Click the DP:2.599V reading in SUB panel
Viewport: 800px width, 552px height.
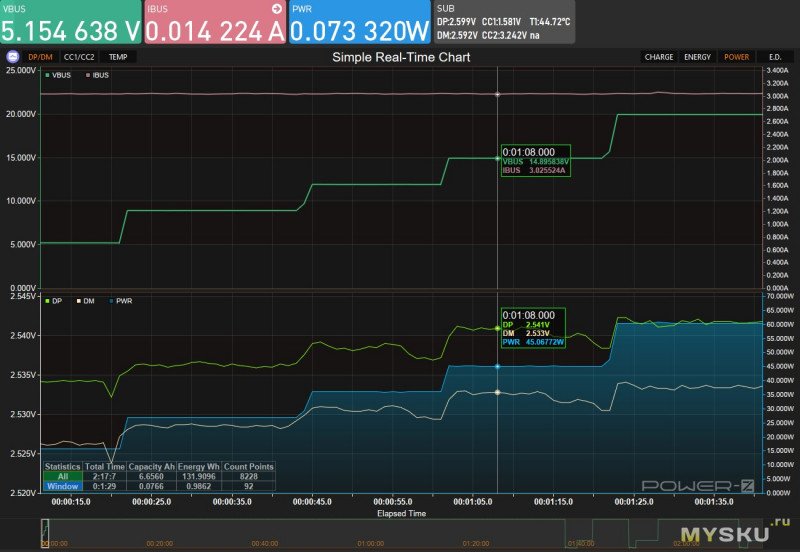(456, 22)
